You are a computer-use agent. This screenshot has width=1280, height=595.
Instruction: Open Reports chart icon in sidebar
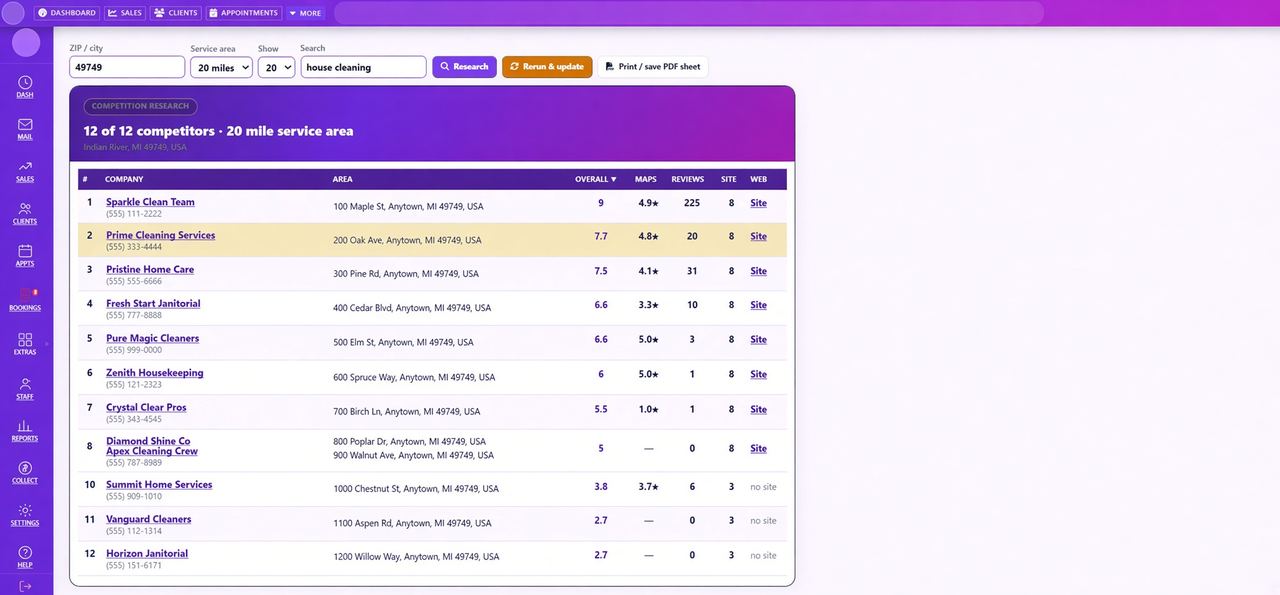25,431
